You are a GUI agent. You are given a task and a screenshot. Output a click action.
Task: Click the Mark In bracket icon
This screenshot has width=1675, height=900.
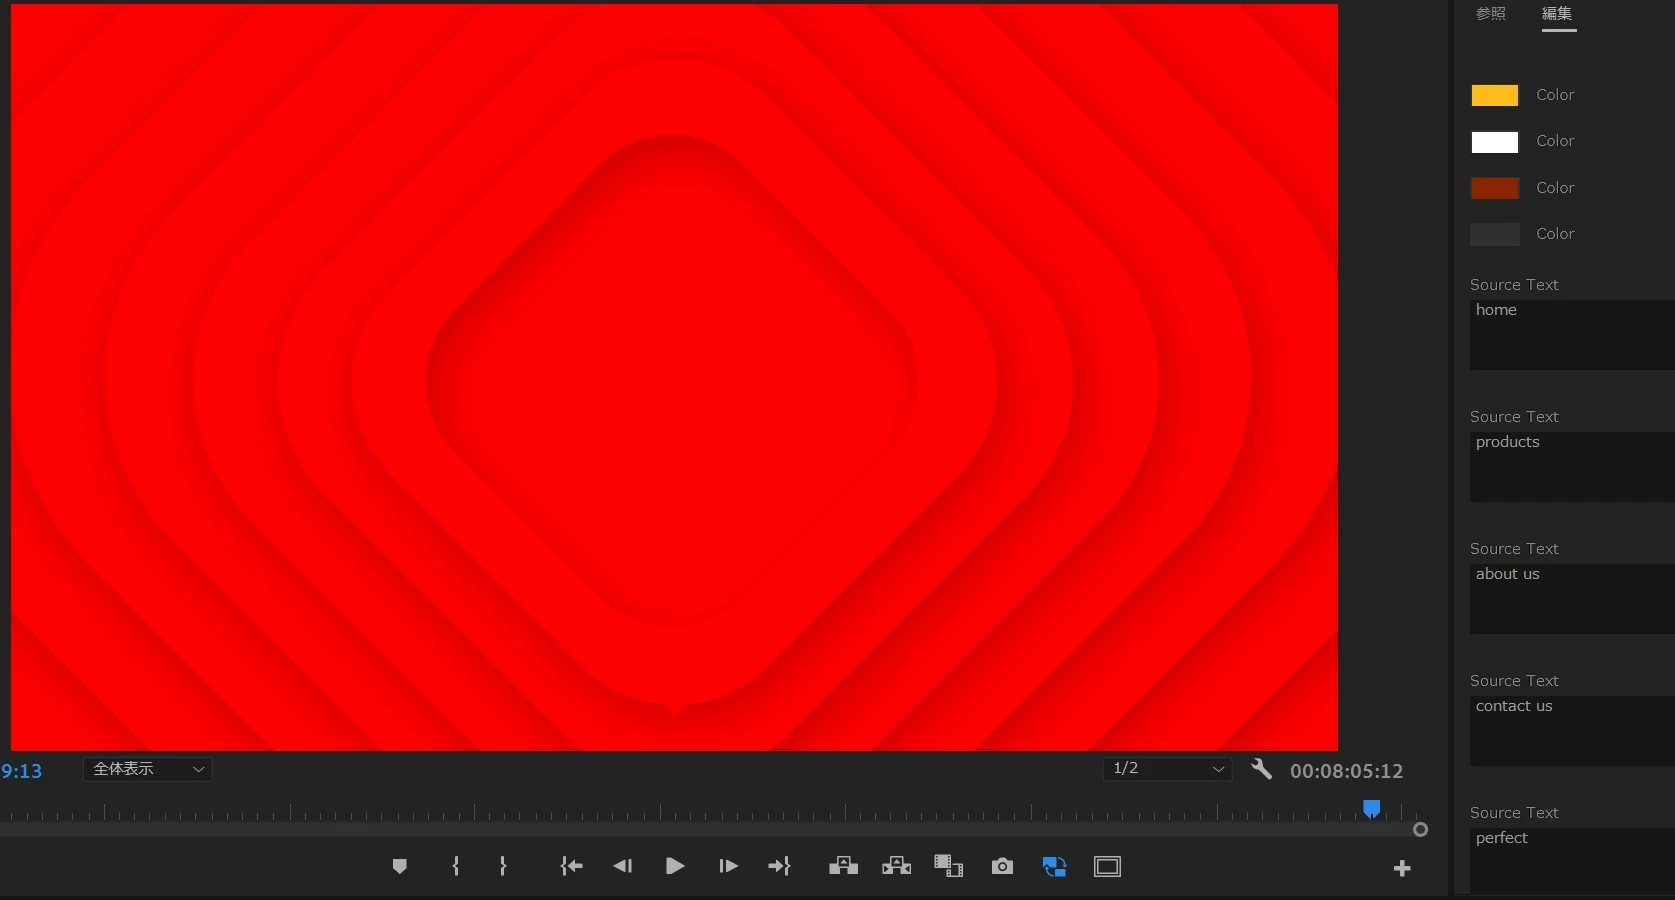(x=456, y=866)
